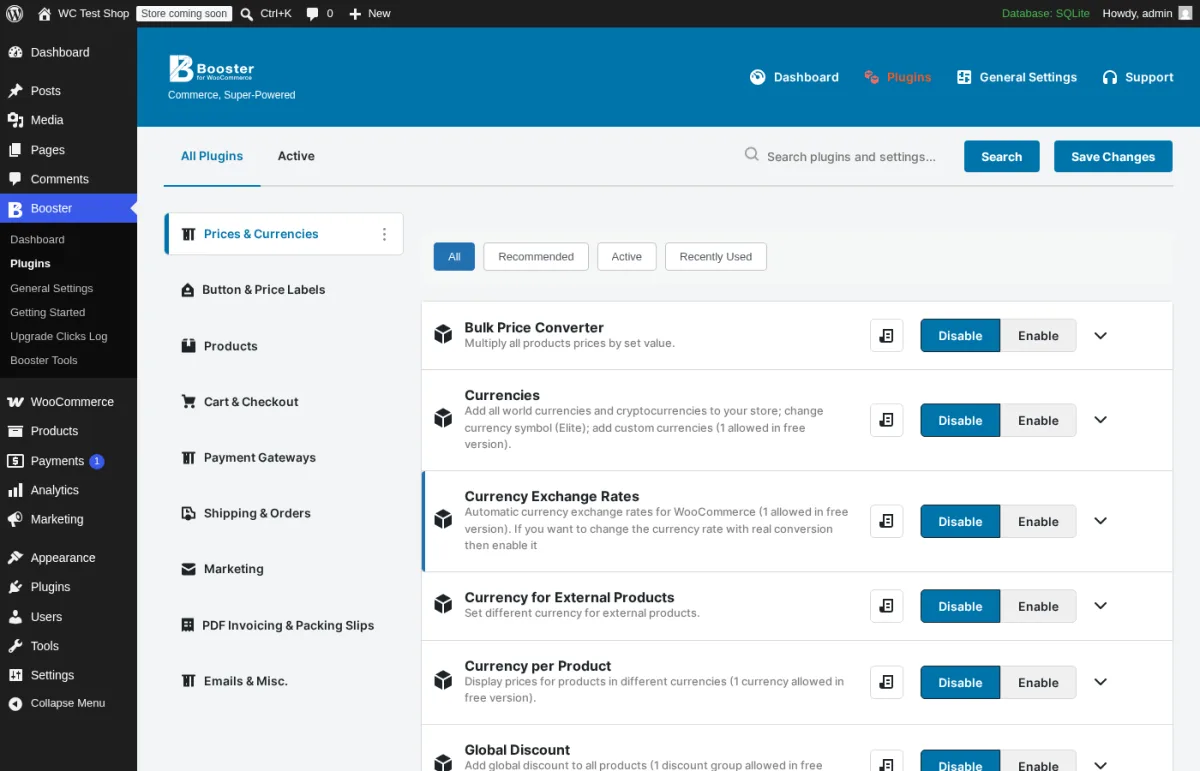The image size is (1200, 771).
Task: Filter by Recommended plugins
Action: (536, 256)
